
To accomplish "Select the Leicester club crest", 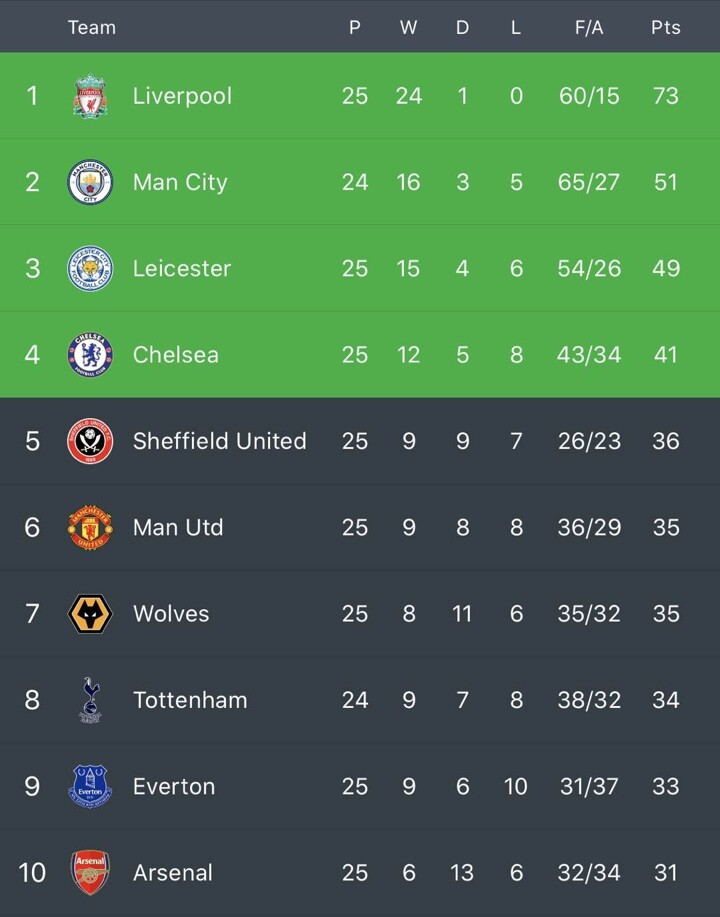I will tap(90, 268).
